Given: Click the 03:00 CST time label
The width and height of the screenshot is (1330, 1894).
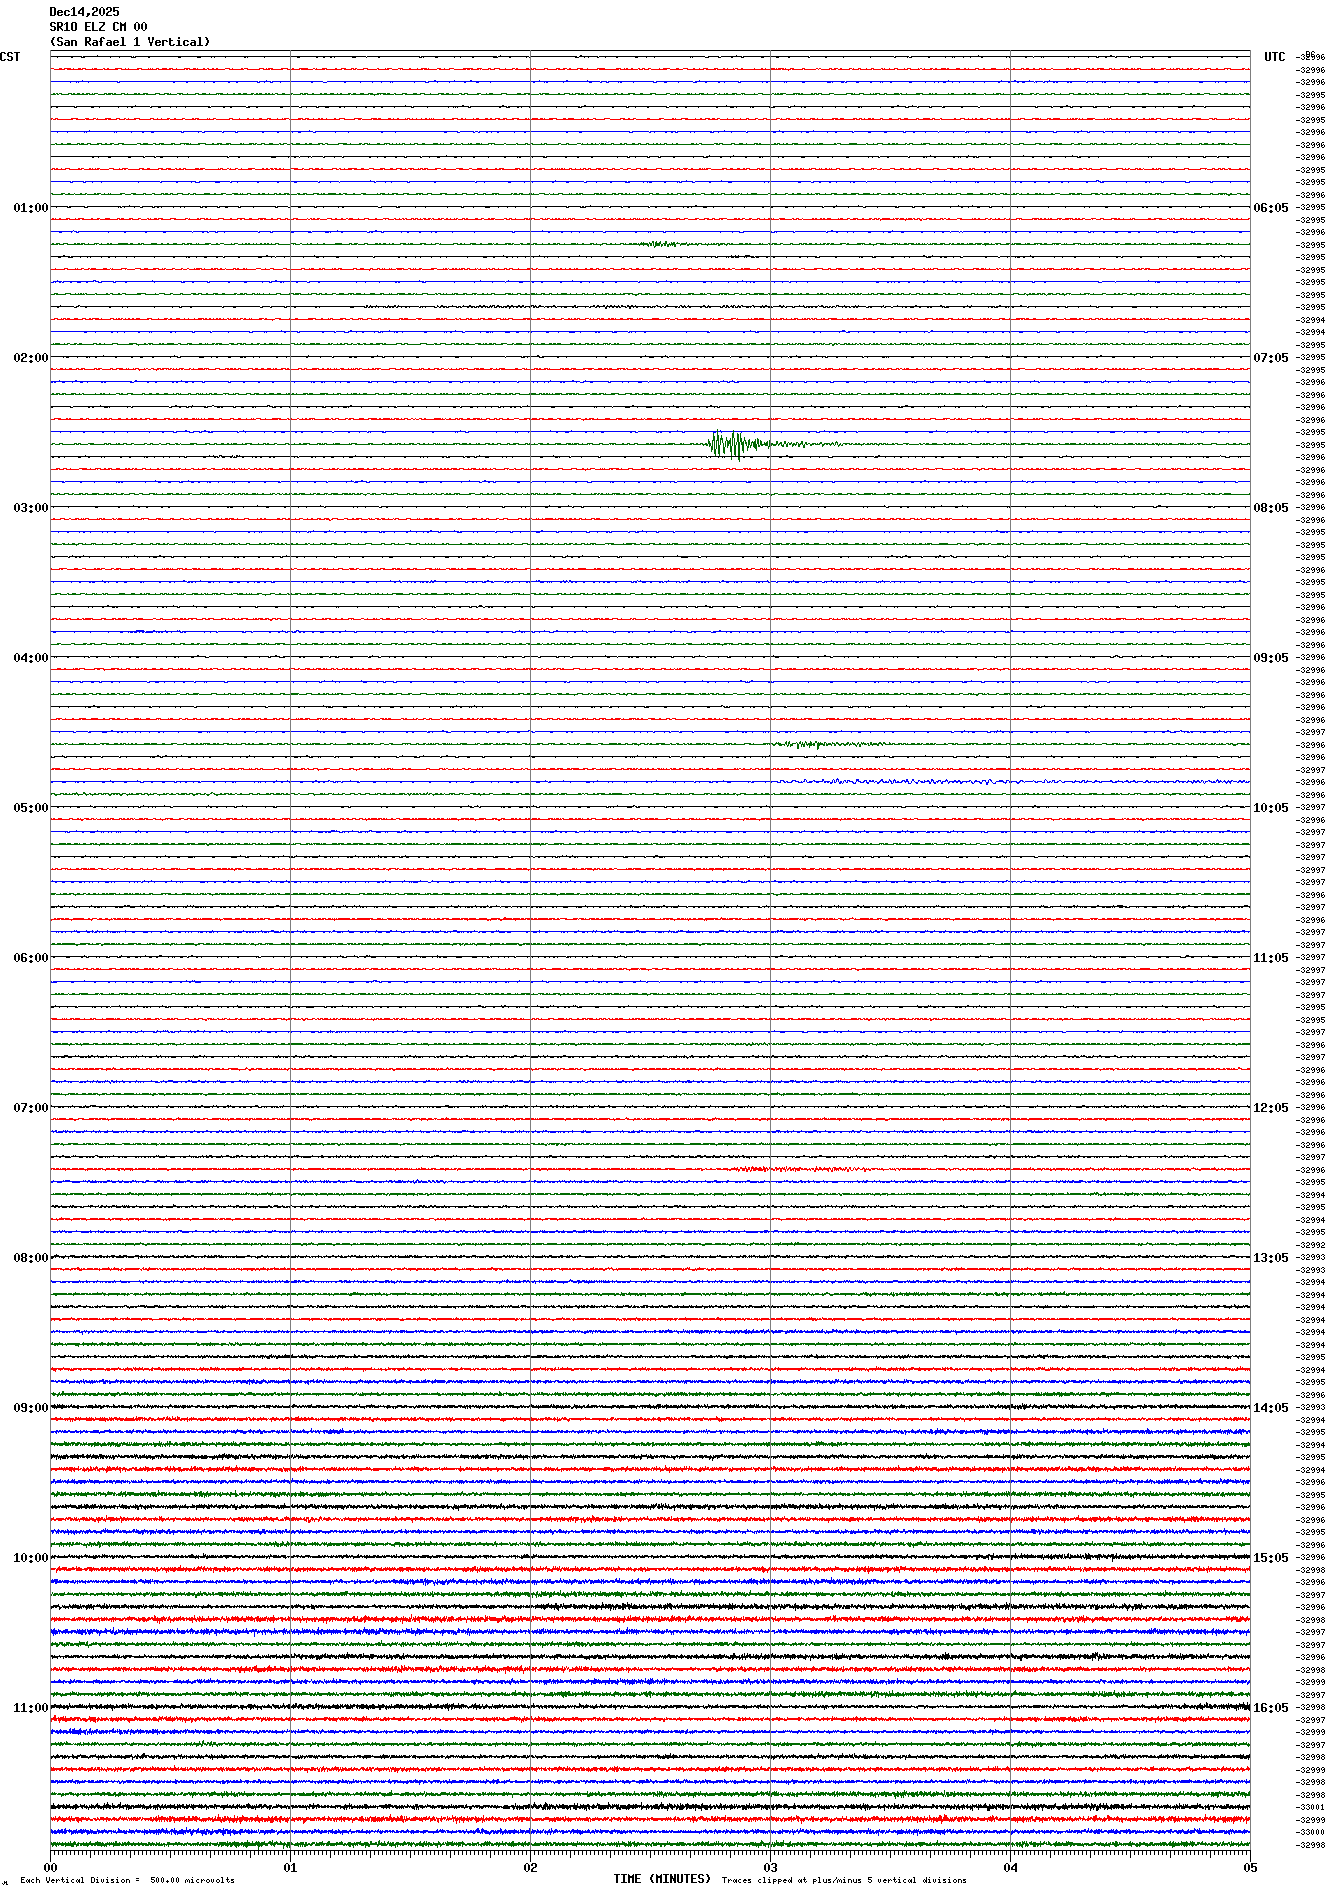Looking at the screenshot, I should pos(30,508).
